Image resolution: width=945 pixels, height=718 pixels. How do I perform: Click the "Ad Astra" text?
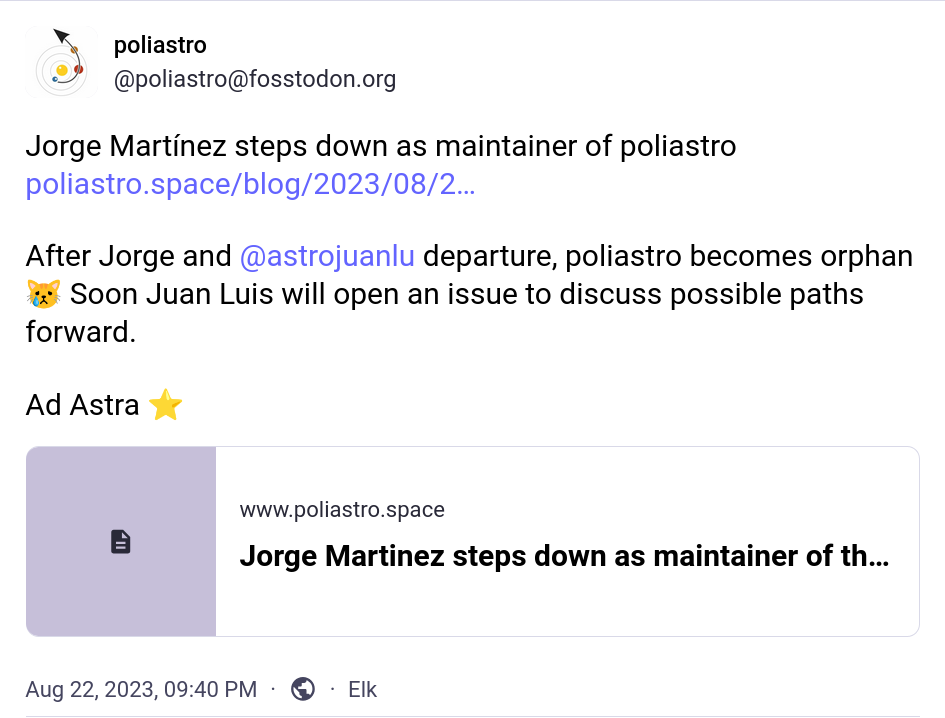(x=82, y=406)
